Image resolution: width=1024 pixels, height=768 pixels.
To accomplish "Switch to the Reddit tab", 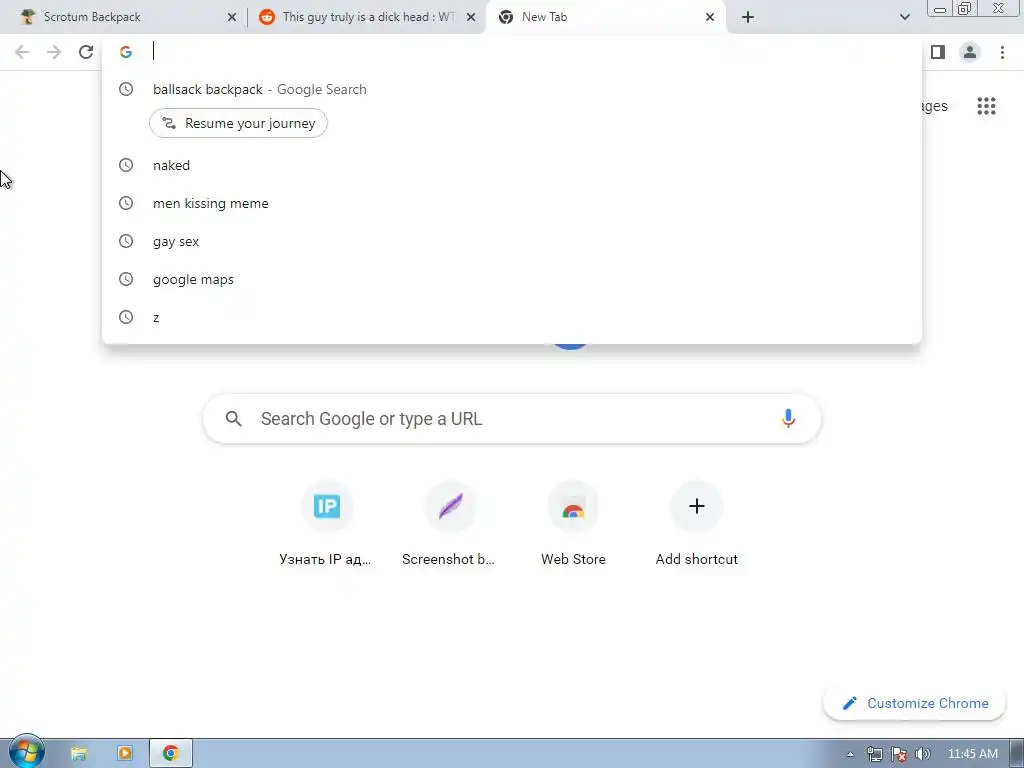I will pyautogui.click(x=362, y=17).
